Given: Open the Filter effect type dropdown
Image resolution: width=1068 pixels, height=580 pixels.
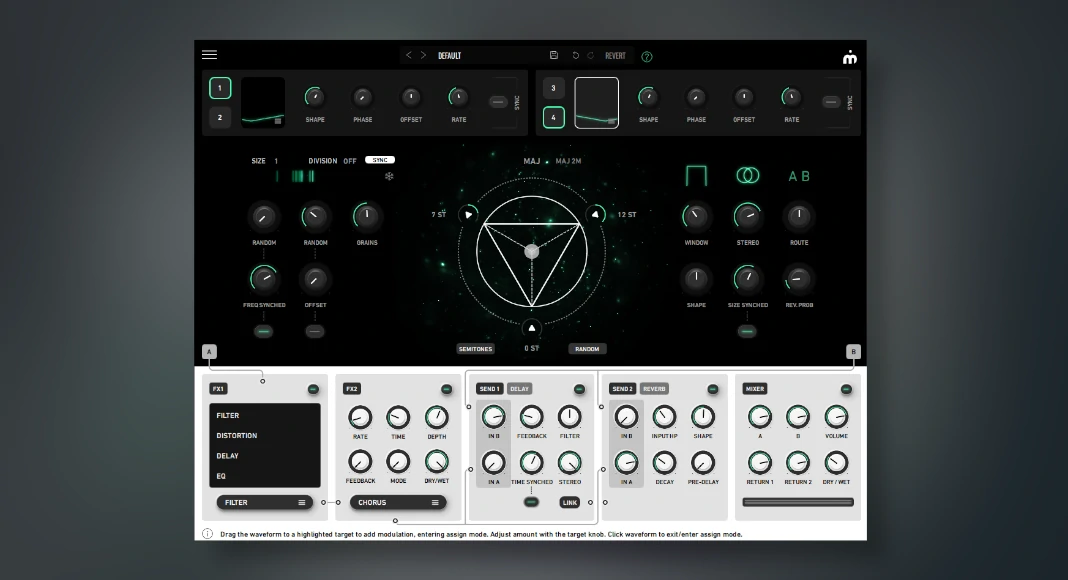Looking at the screenshot, I should pos(265,503).
